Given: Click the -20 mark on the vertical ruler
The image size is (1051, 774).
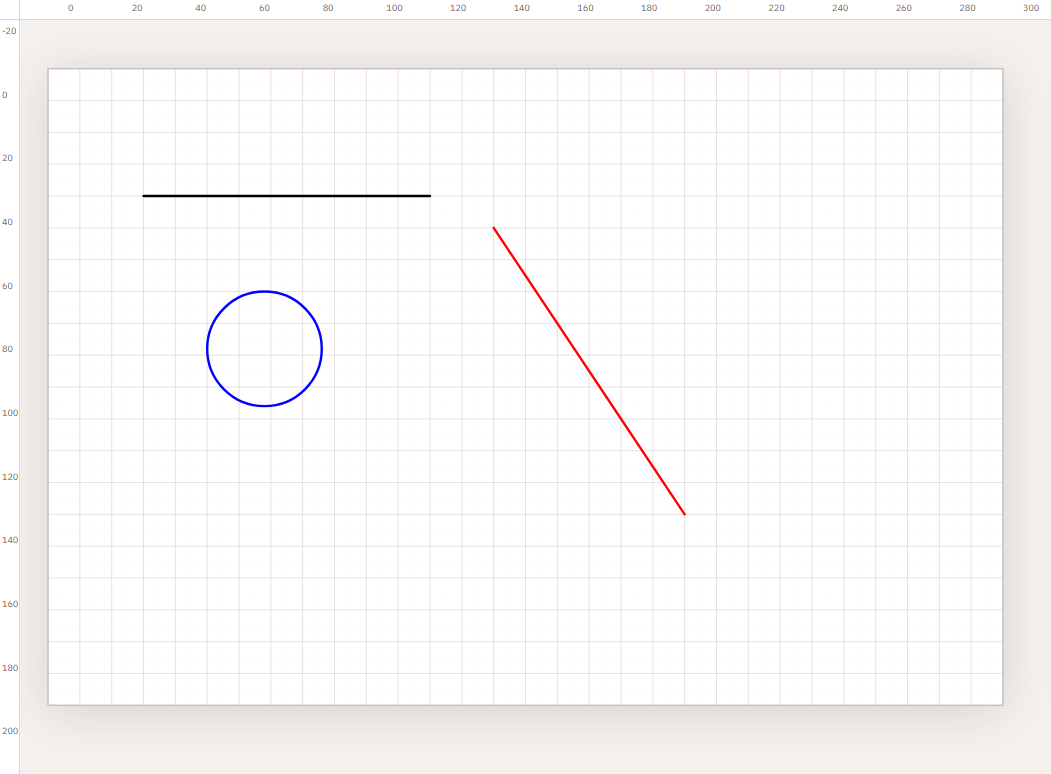Looking at the screenshot, I should coord(9,31).
